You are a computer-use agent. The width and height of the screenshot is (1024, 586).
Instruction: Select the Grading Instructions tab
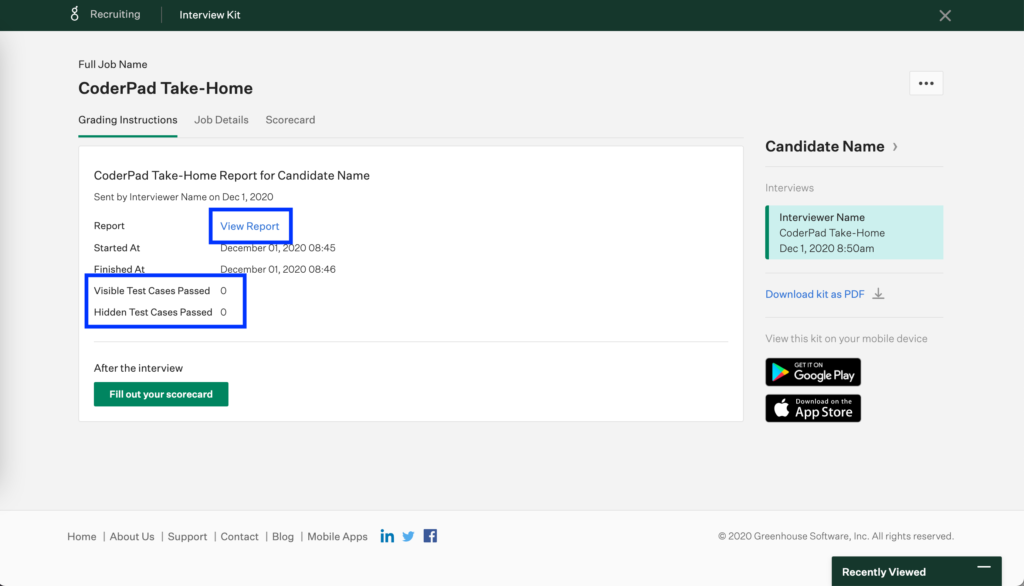127,119
